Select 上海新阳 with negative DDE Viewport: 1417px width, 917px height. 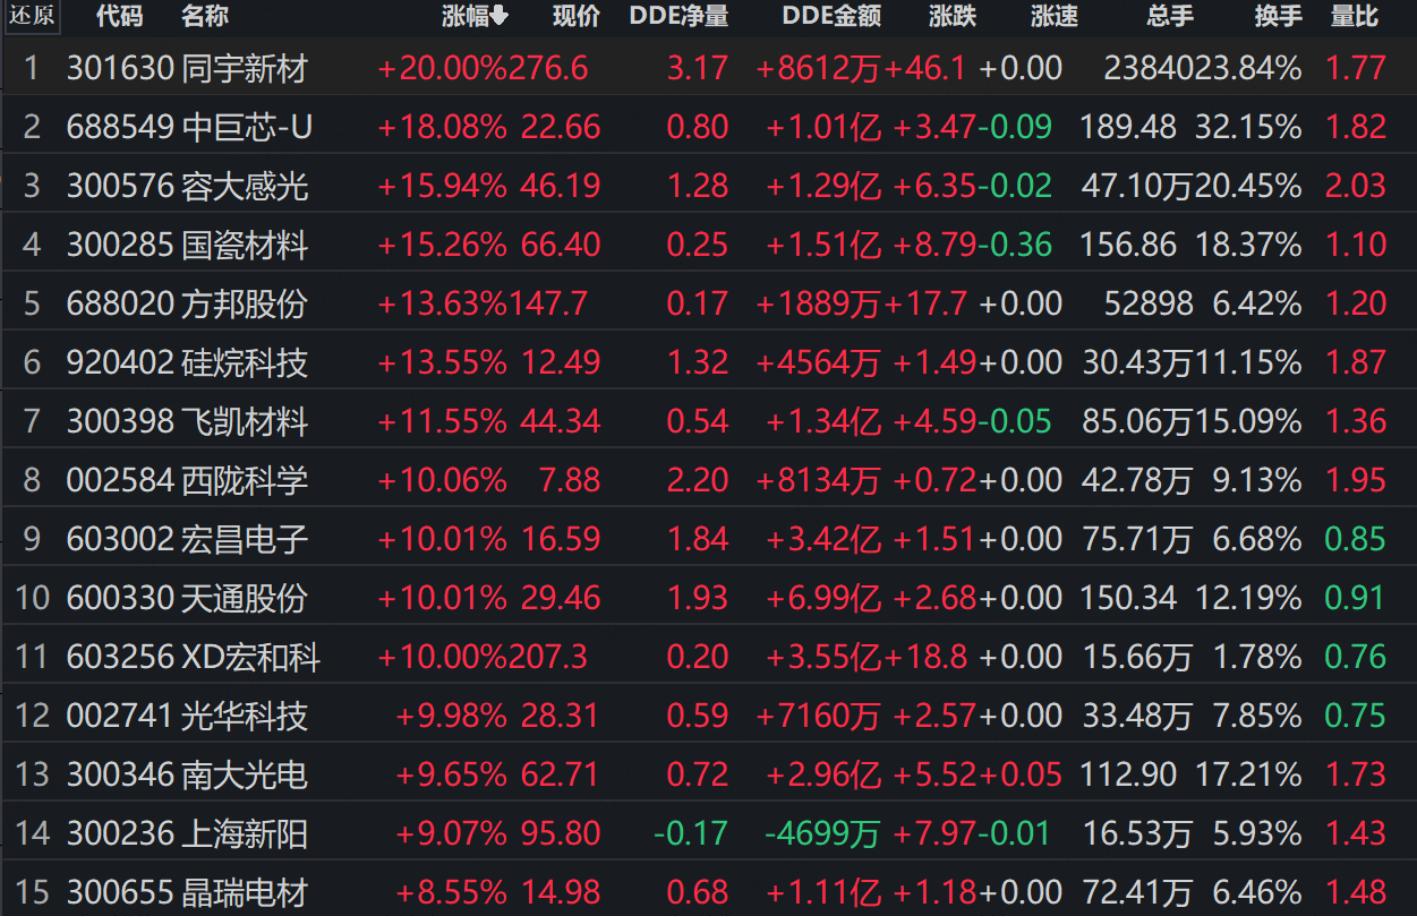(x=708, y=833)
